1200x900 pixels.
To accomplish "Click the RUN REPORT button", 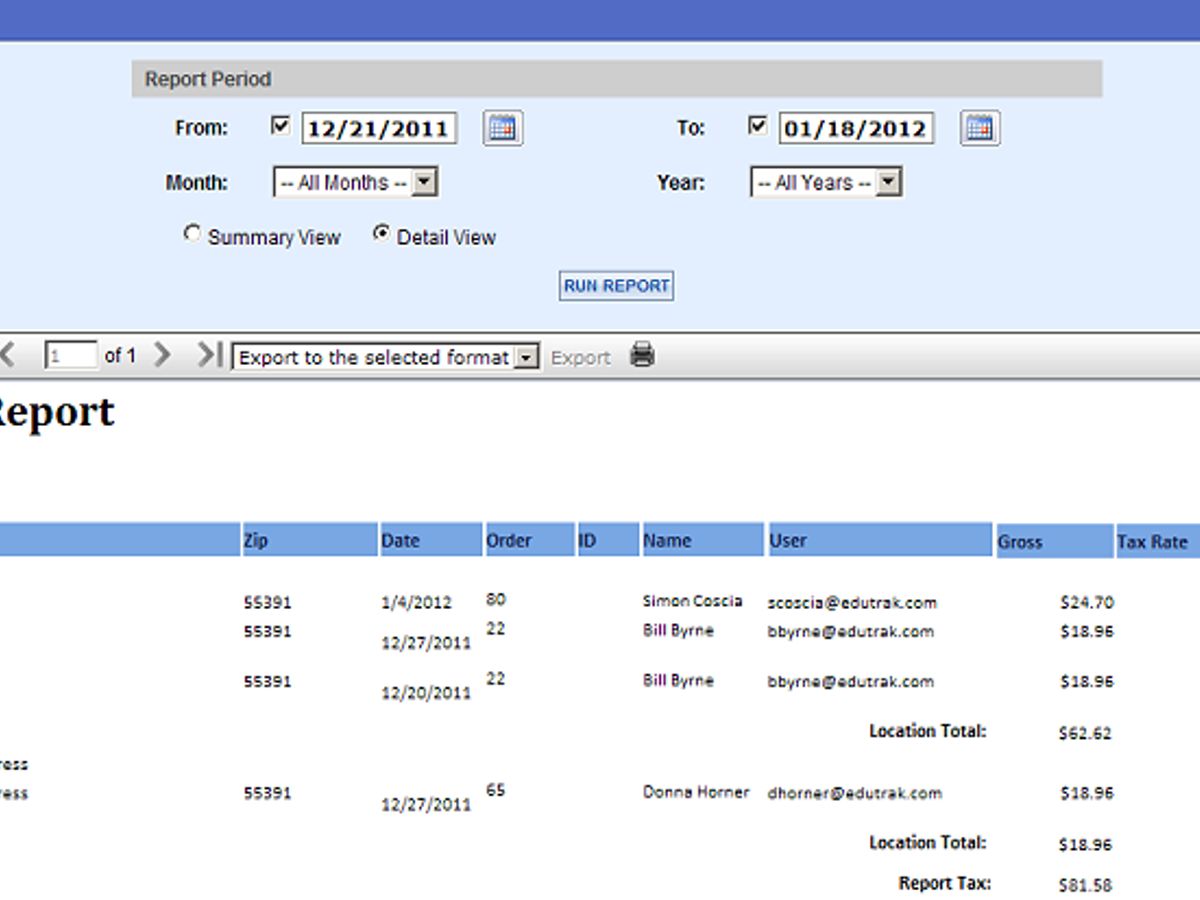I will coord(615,286).
